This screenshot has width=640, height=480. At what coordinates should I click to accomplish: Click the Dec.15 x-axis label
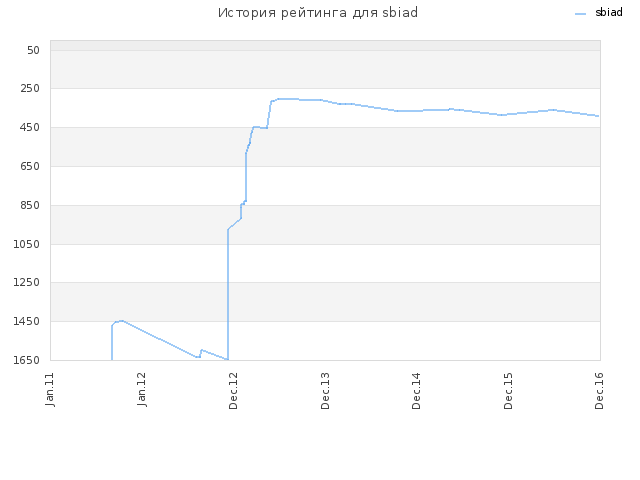tap(508, 391)
